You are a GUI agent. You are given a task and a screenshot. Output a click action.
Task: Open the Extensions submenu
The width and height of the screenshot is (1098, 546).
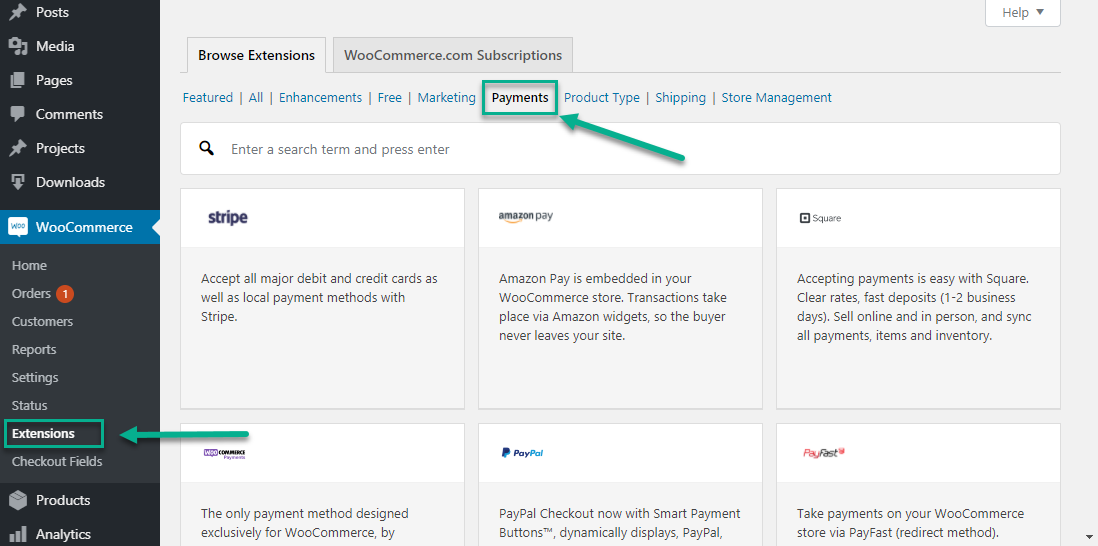(x=43, y=433)
